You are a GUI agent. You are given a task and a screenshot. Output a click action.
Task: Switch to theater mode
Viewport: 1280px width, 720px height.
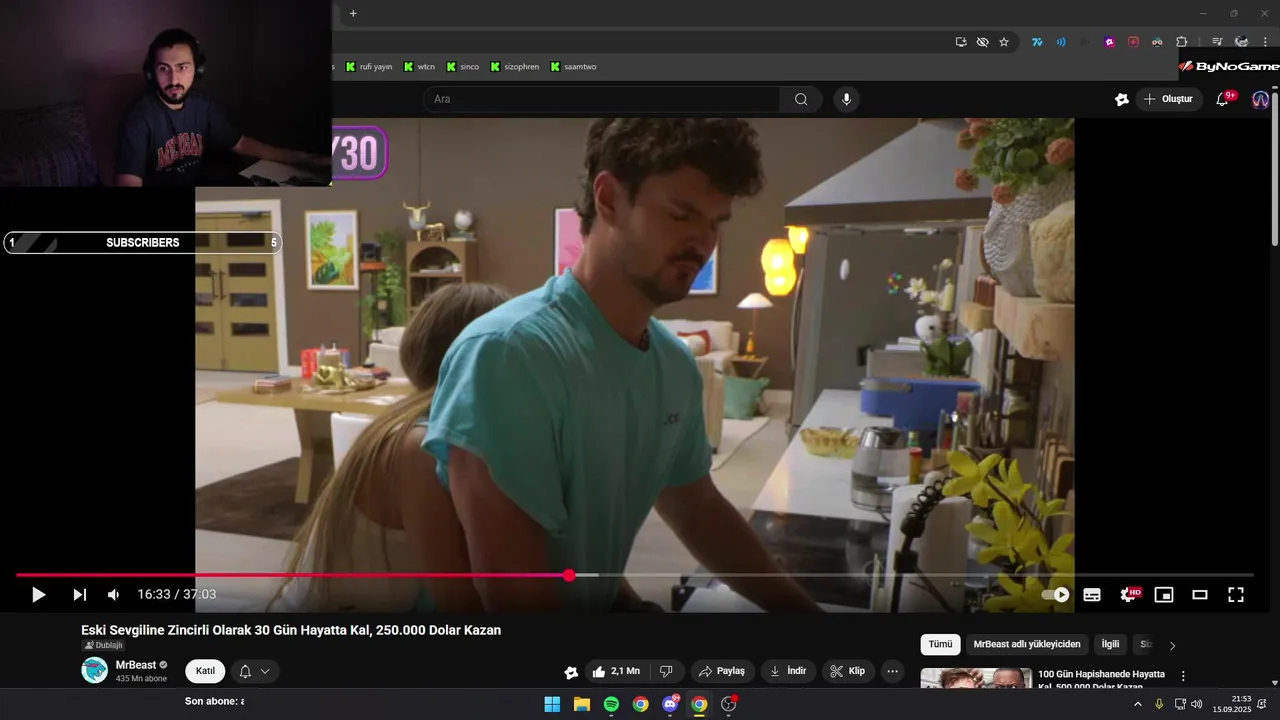click(x=1200, y=595)
